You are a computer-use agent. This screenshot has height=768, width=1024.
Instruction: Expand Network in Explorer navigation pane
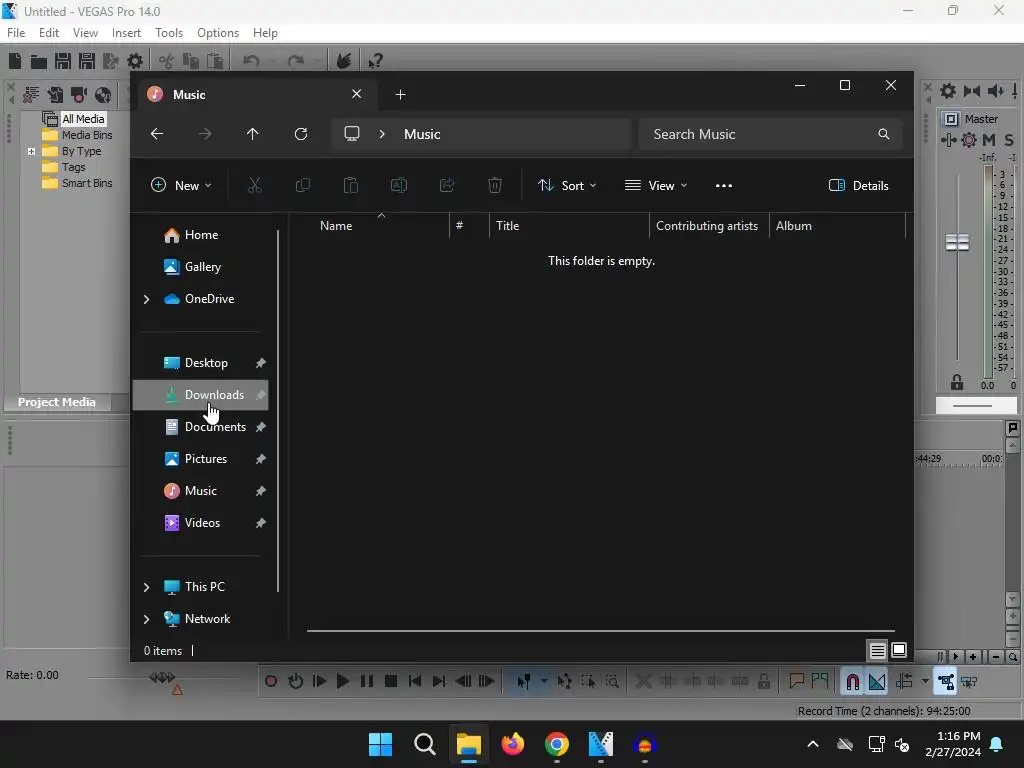(146, 619)
